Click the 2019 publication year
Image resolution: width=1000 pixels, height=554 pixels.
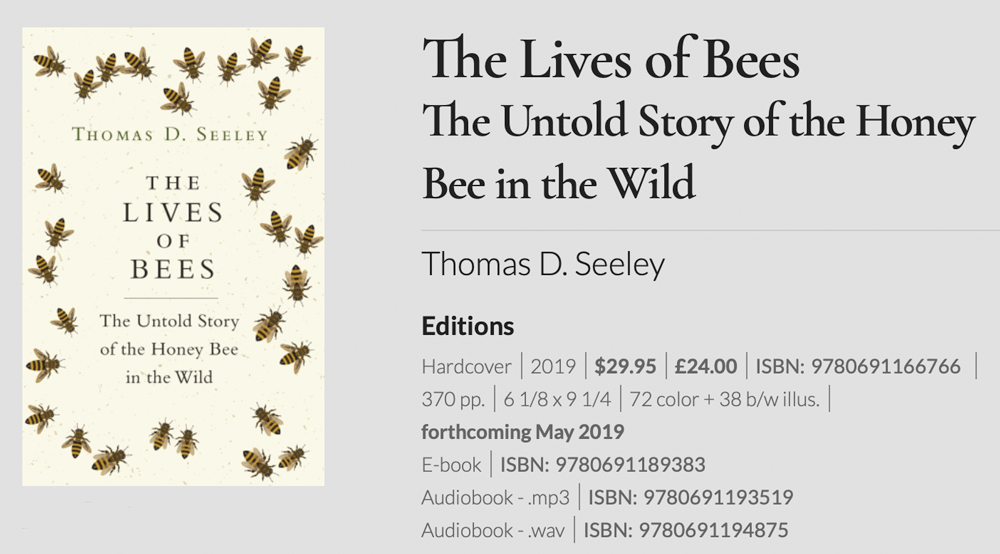click(553, 366)
